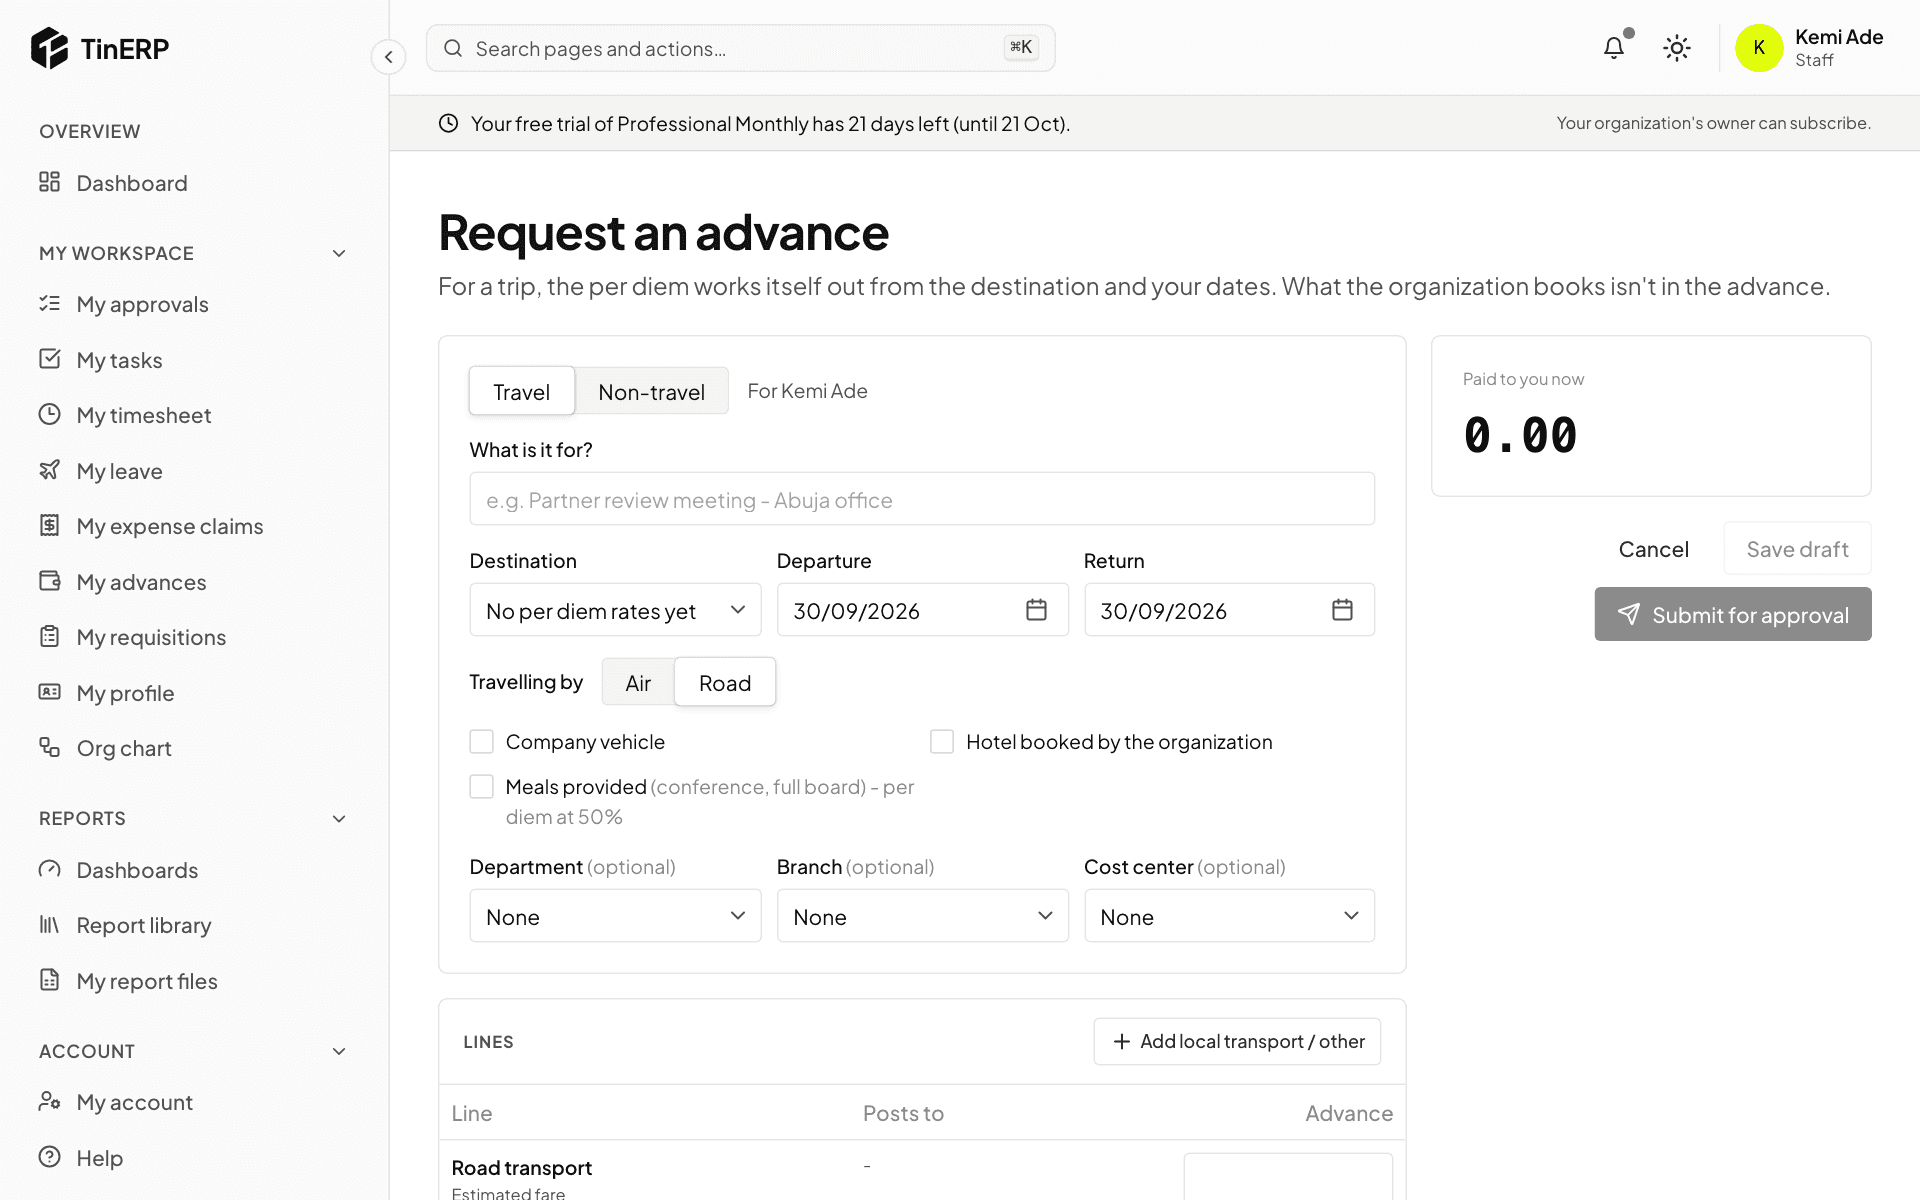Select Air as travel mode

click(638, 683)
